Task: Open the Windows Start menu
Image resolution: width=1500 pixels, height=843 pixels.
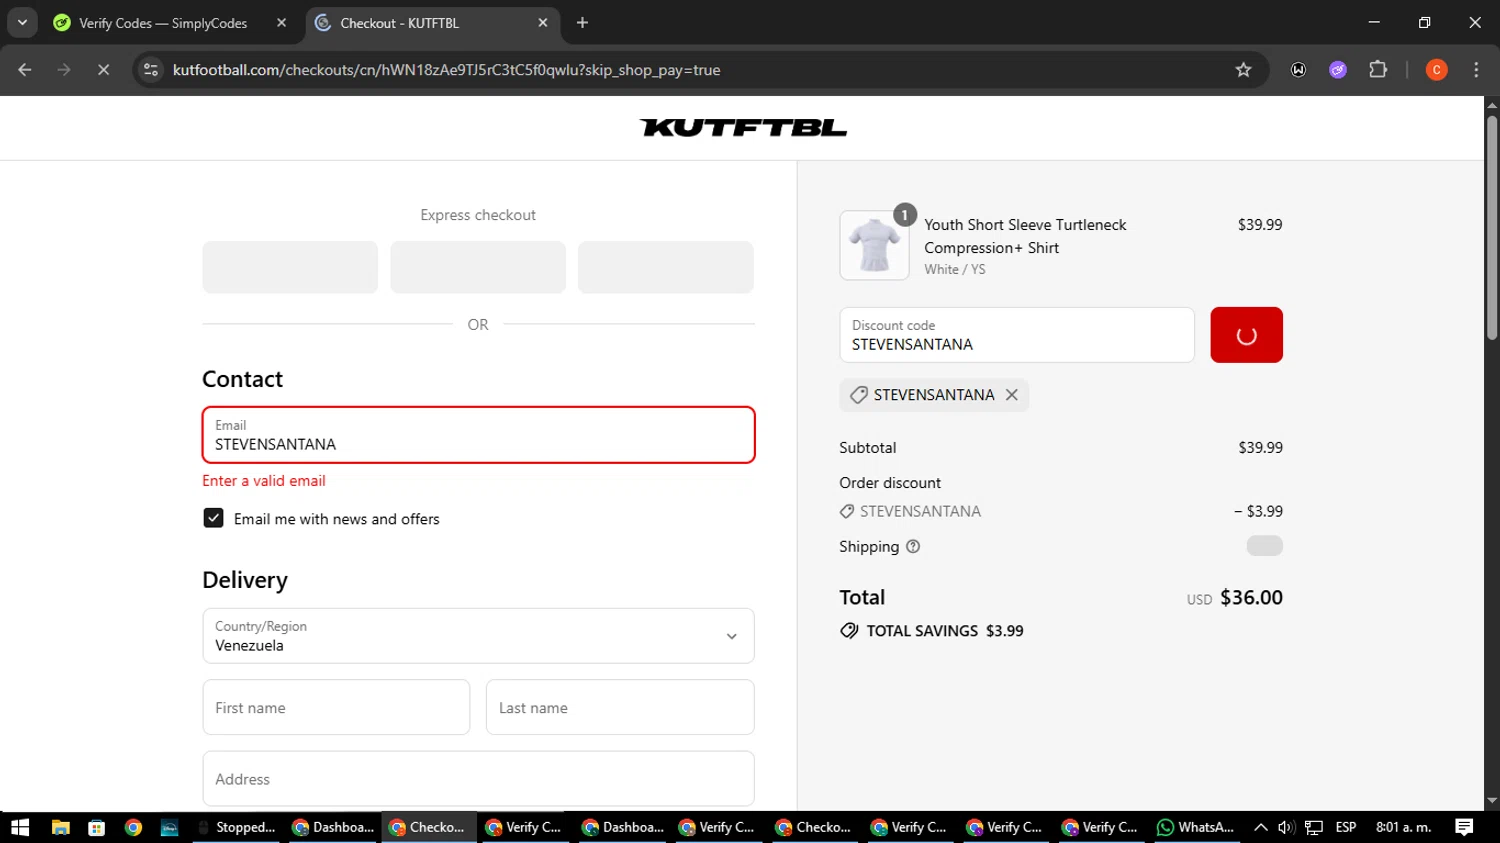Action: (x=20, y=827)
